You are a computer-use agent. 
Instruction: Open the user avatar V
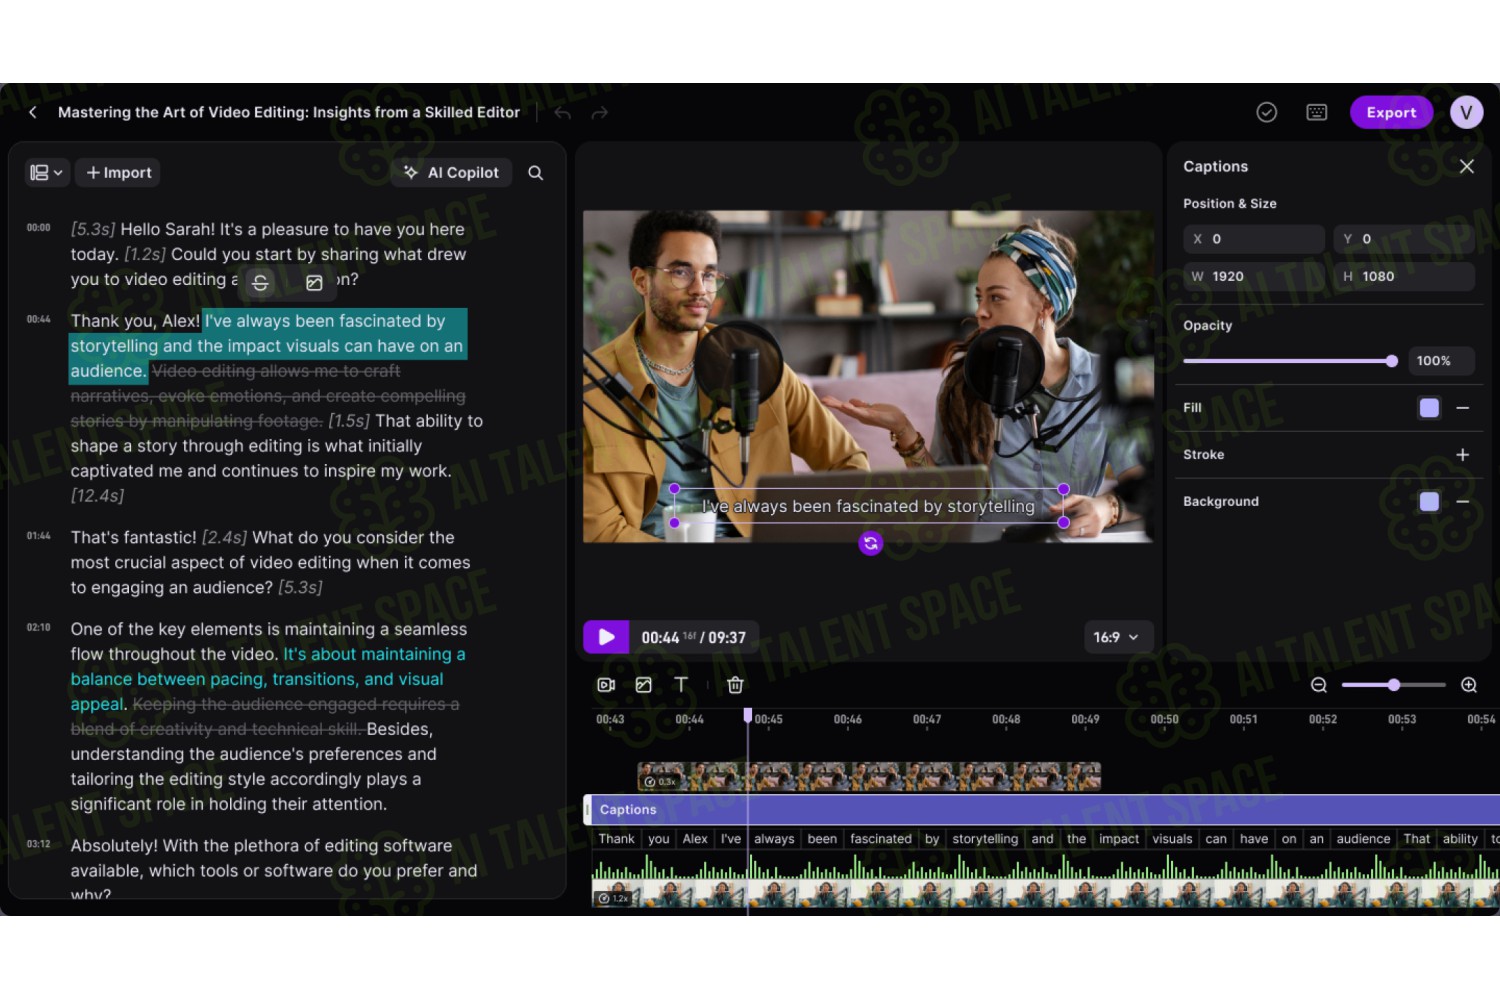tap(1466, 112)
